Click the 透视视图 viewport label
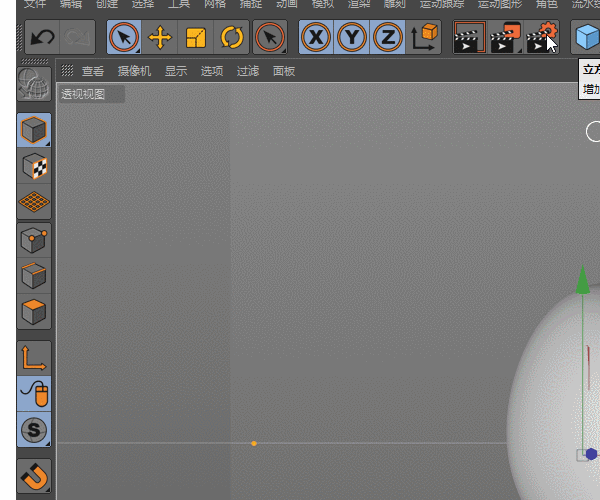 tap(83, 94)
